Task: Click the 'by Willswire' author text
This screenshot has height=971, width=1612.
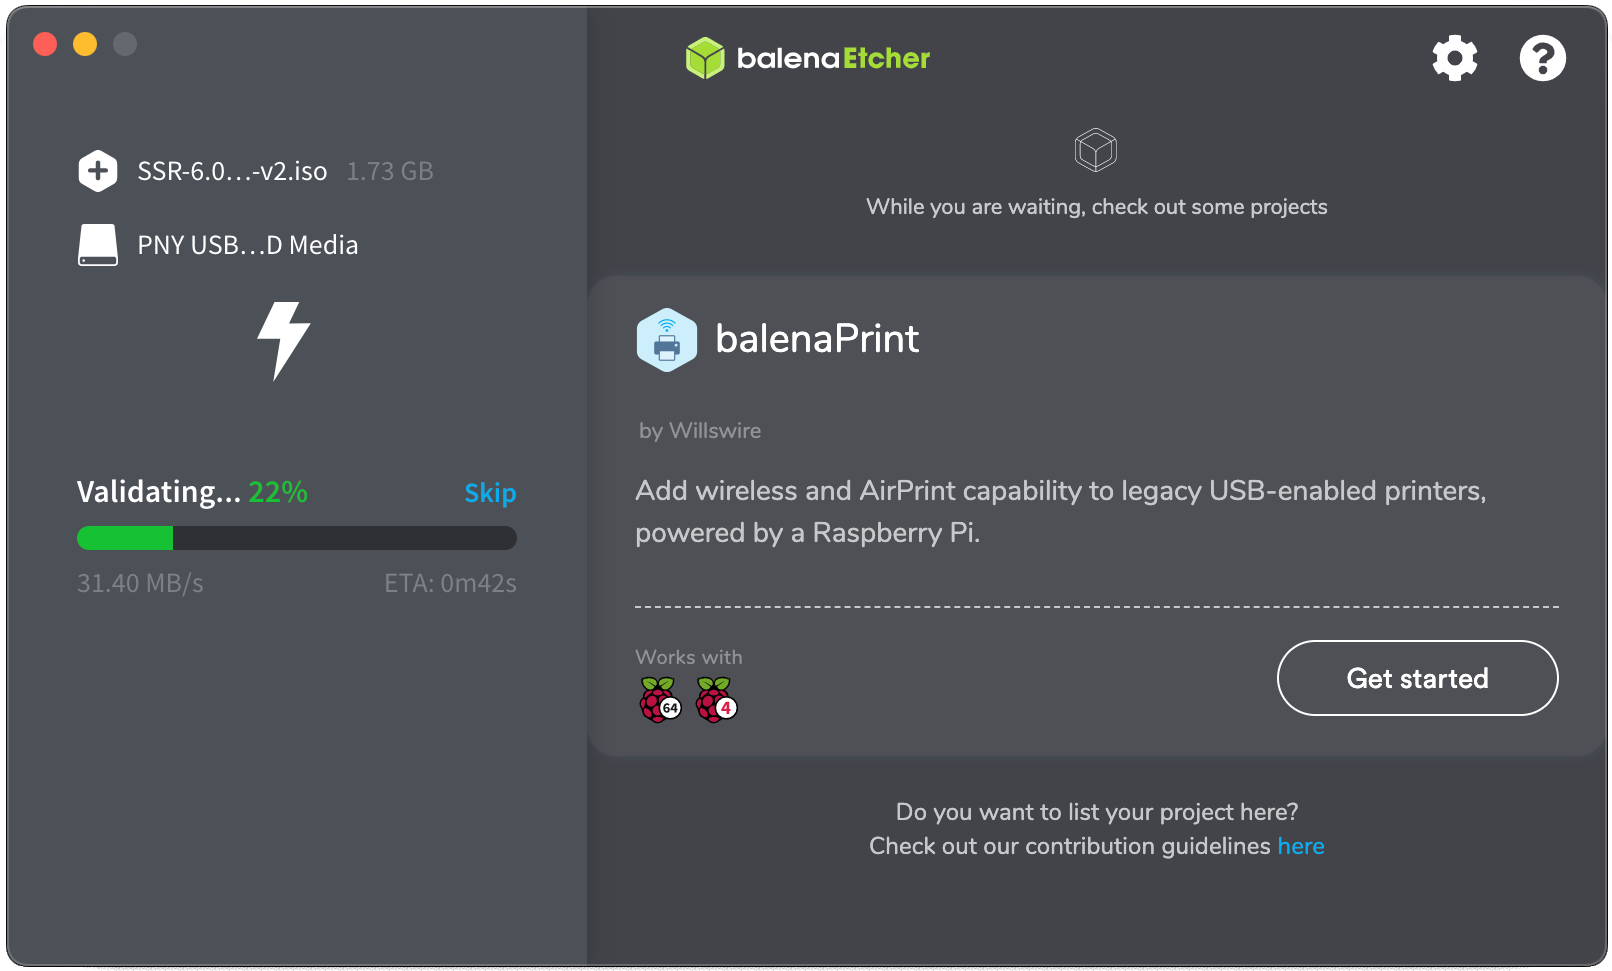Action: (x=700, y=431)
